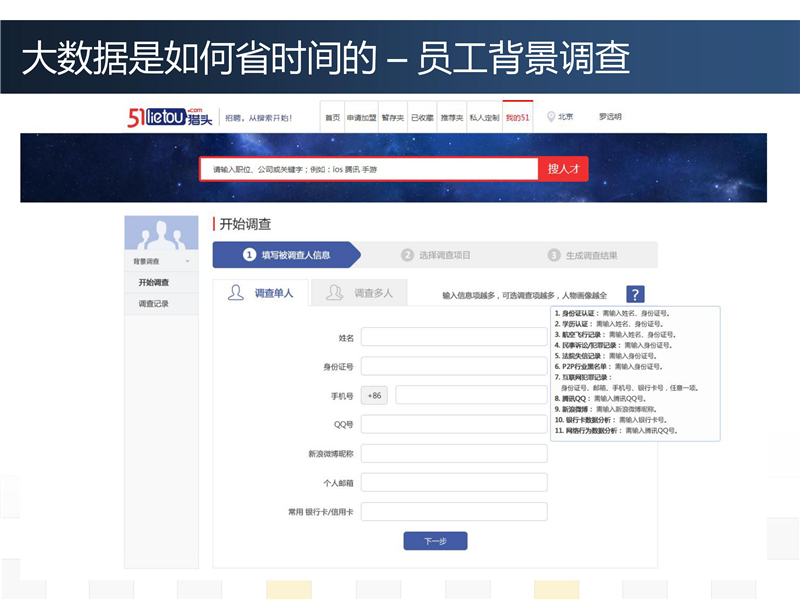The height and width of the screenshot is (600, 800).
Task: Open 私人定制 in the navigation bar
Action: [484, 117]
